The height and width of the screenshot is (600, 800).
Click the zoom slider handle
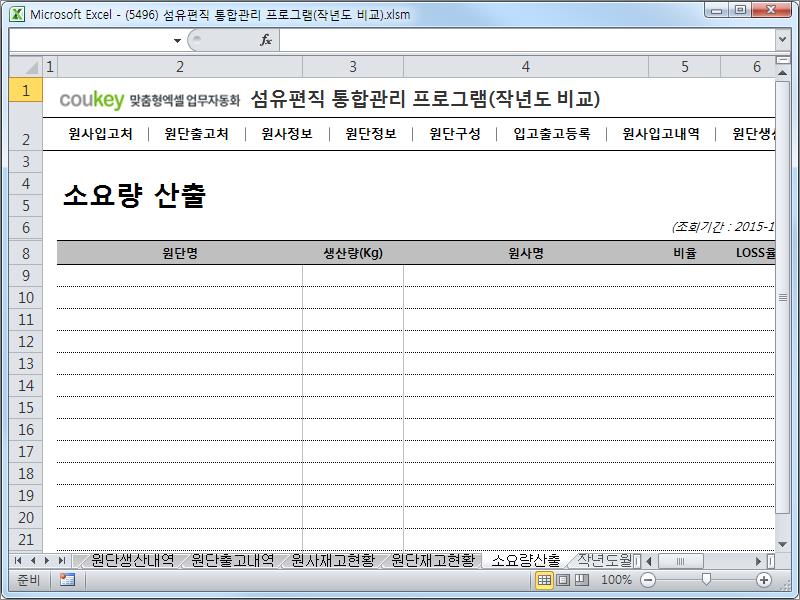(706, 580)
